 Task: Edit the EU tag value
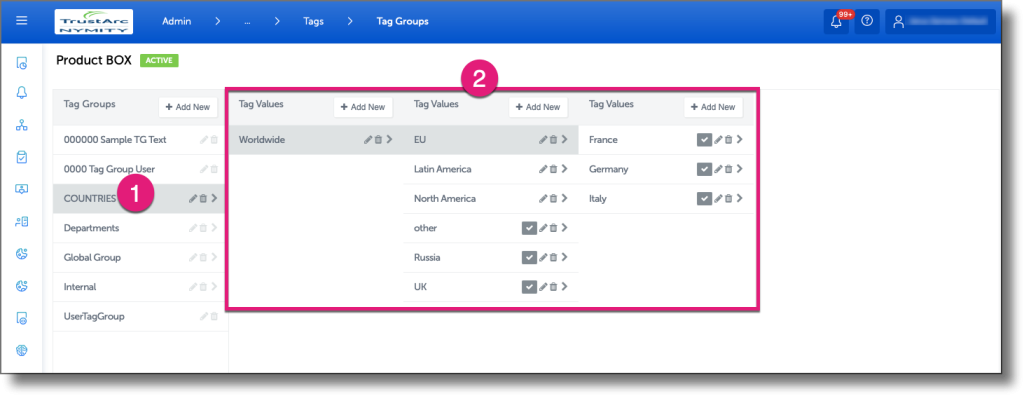pos(543,140)
